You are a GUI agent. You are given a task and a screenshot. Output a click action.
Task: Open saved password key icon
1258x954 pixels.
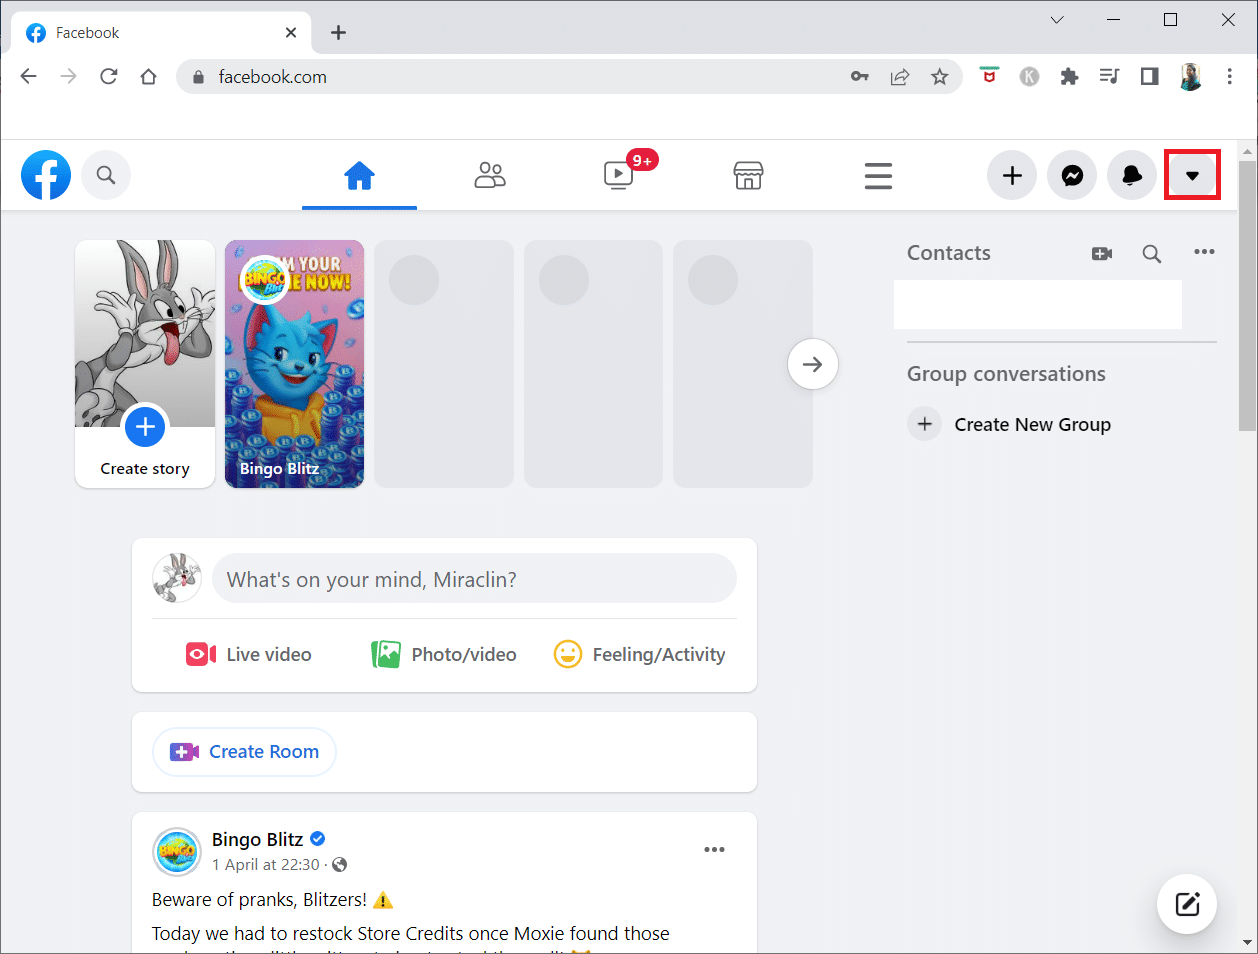(860, 76)
